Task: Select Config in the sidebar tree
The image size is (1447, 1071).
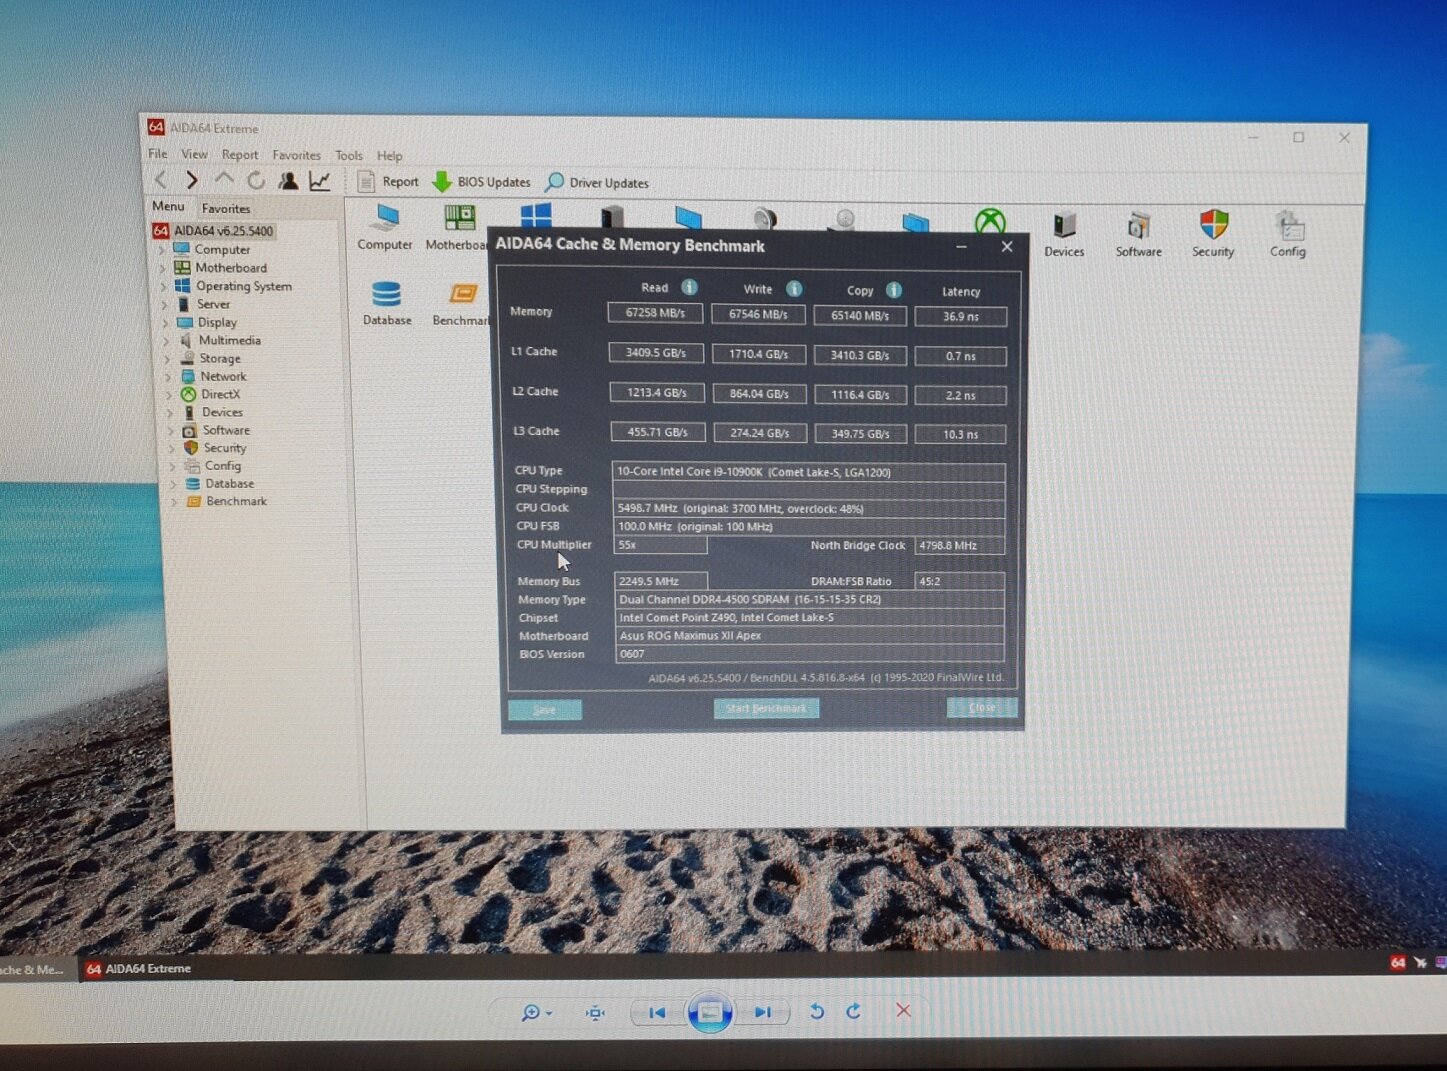Action: (222, 466)
